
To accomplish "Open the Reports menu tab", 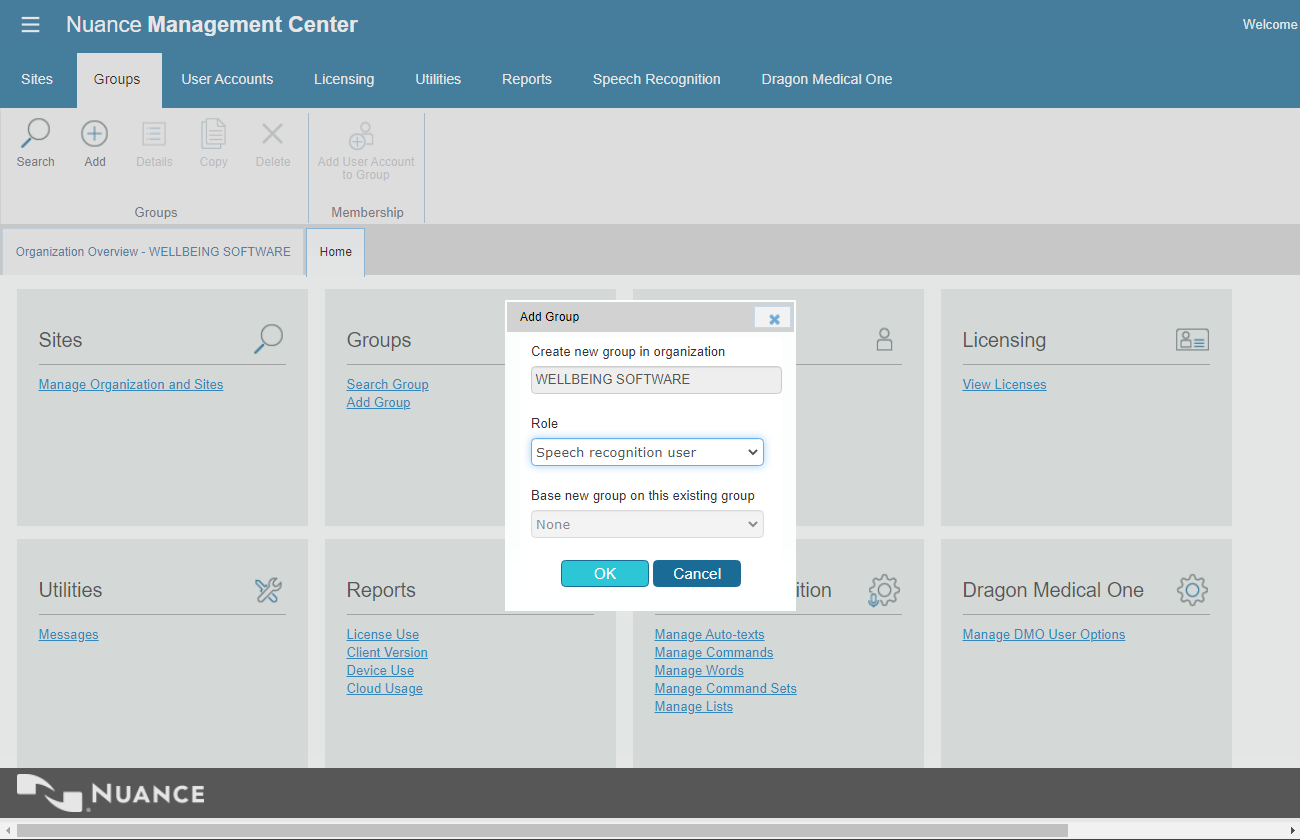I will [x=527, y=79].
